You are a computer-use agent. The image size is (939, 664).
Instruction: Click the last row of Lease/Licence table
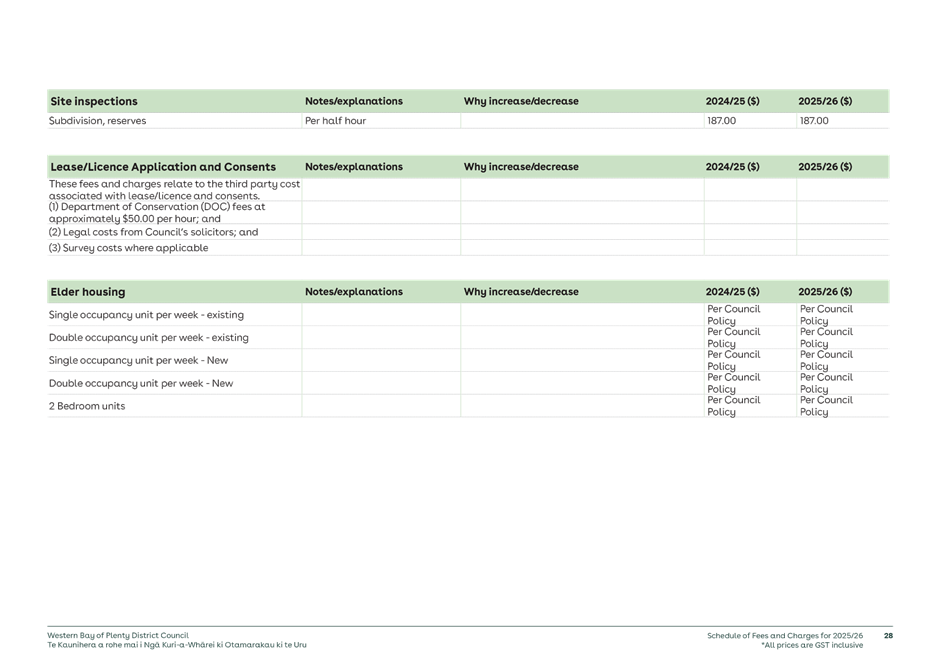tap(129, 247)
